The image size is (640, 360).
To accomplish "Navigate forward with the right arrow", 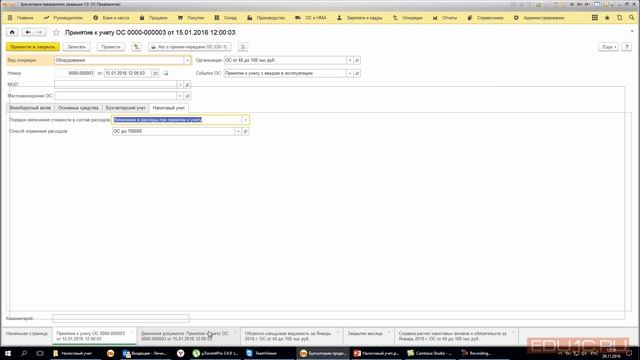I will [x=40, y=32].
